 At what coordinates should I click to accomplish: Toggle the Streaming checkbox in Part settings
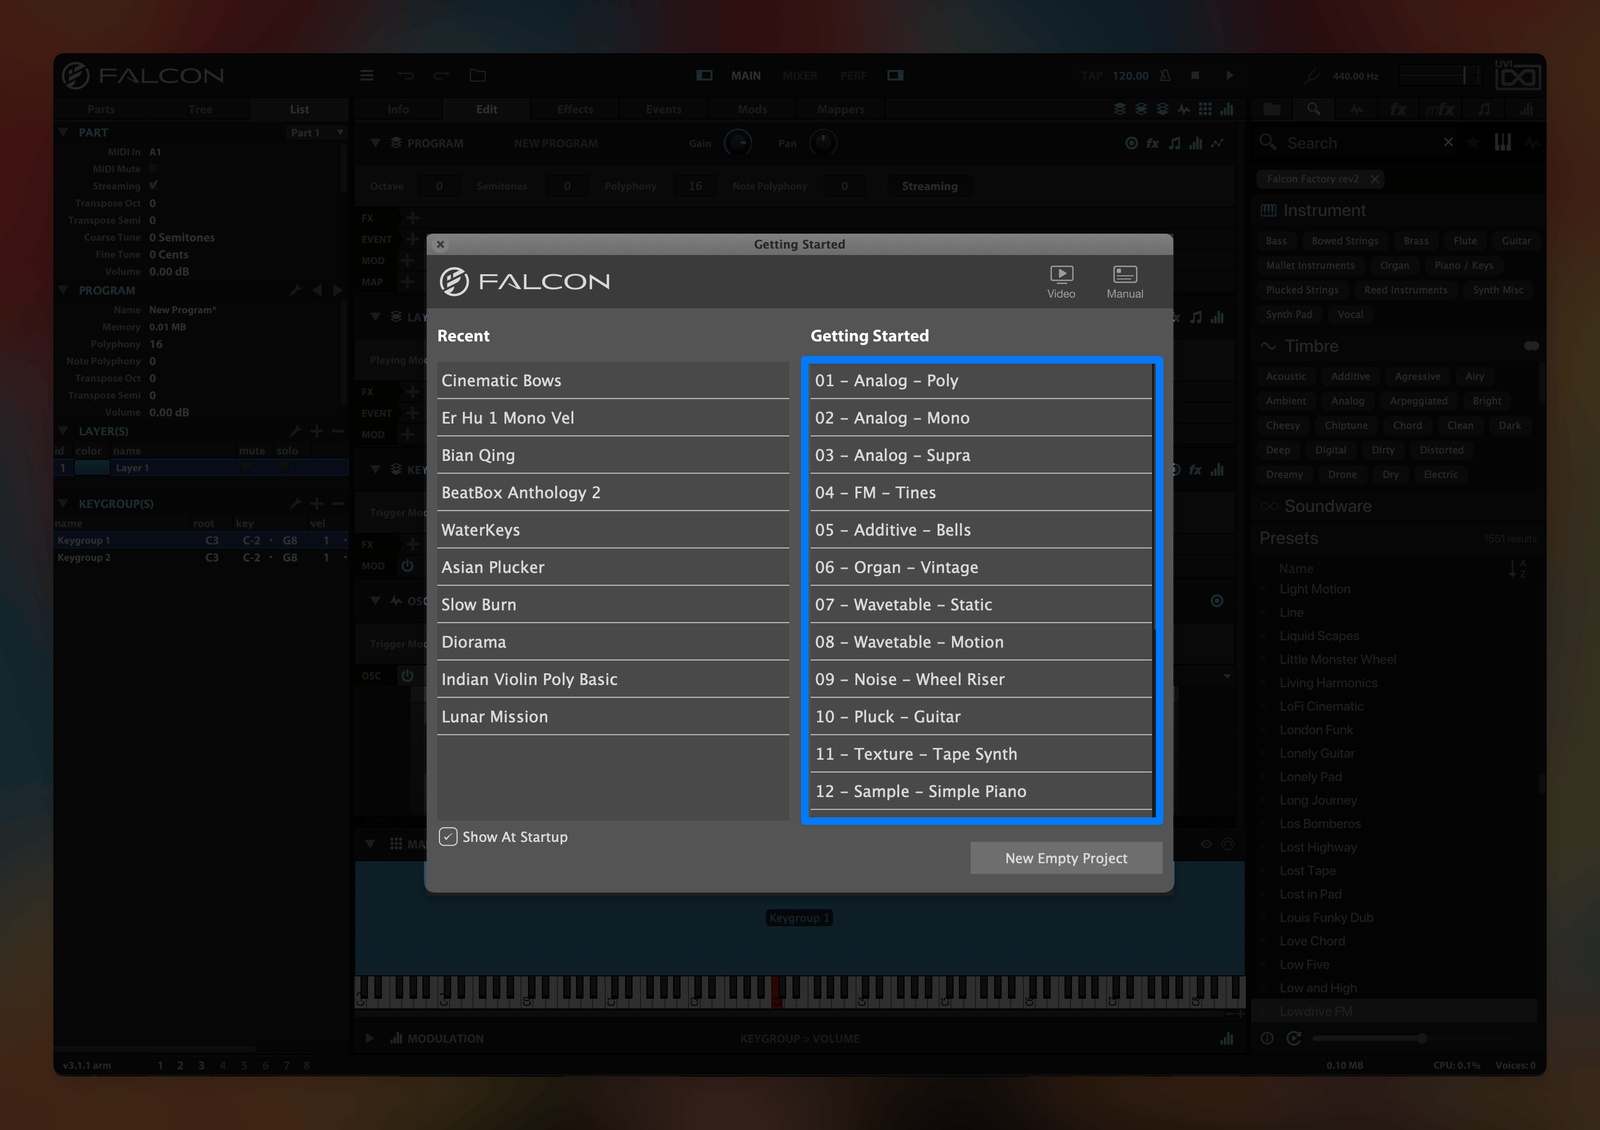coord(153,186)
